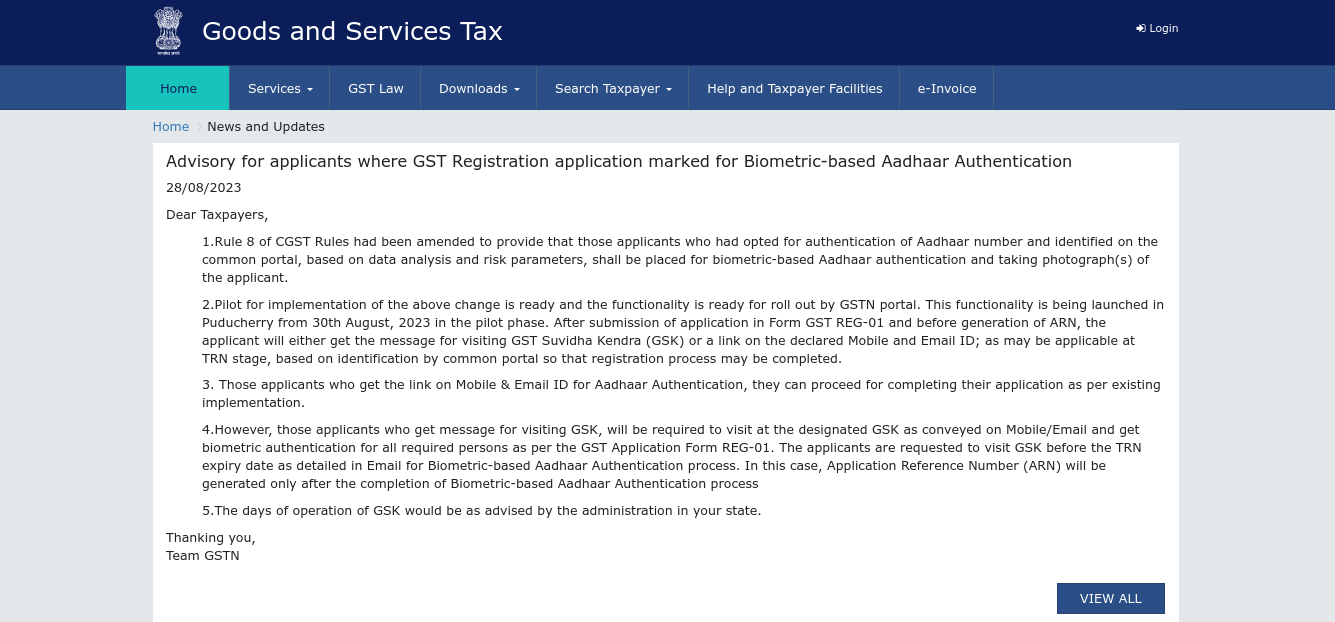This screenshot has height=622, width=1335.
Task: Expand the Search Taxpayer dropdown
Action: 613,88
